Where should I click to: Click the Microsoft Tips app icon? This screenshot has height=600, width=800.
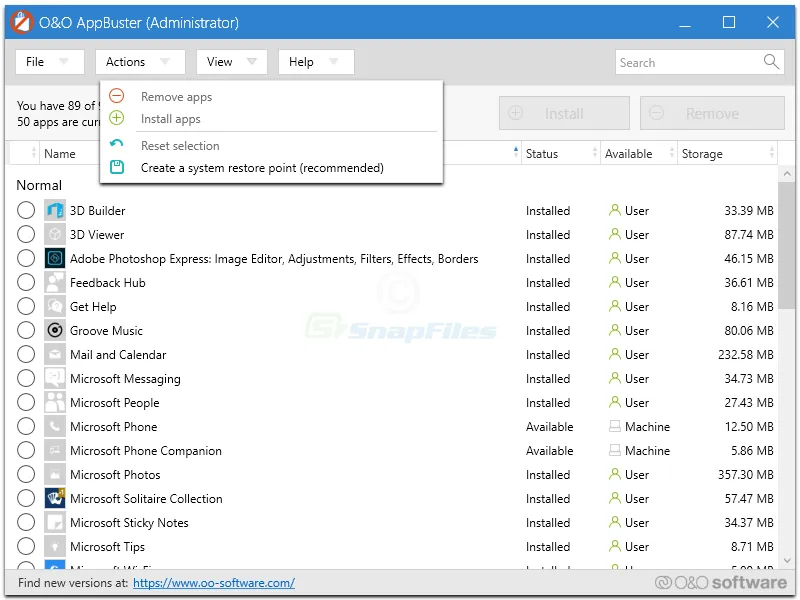55,546
